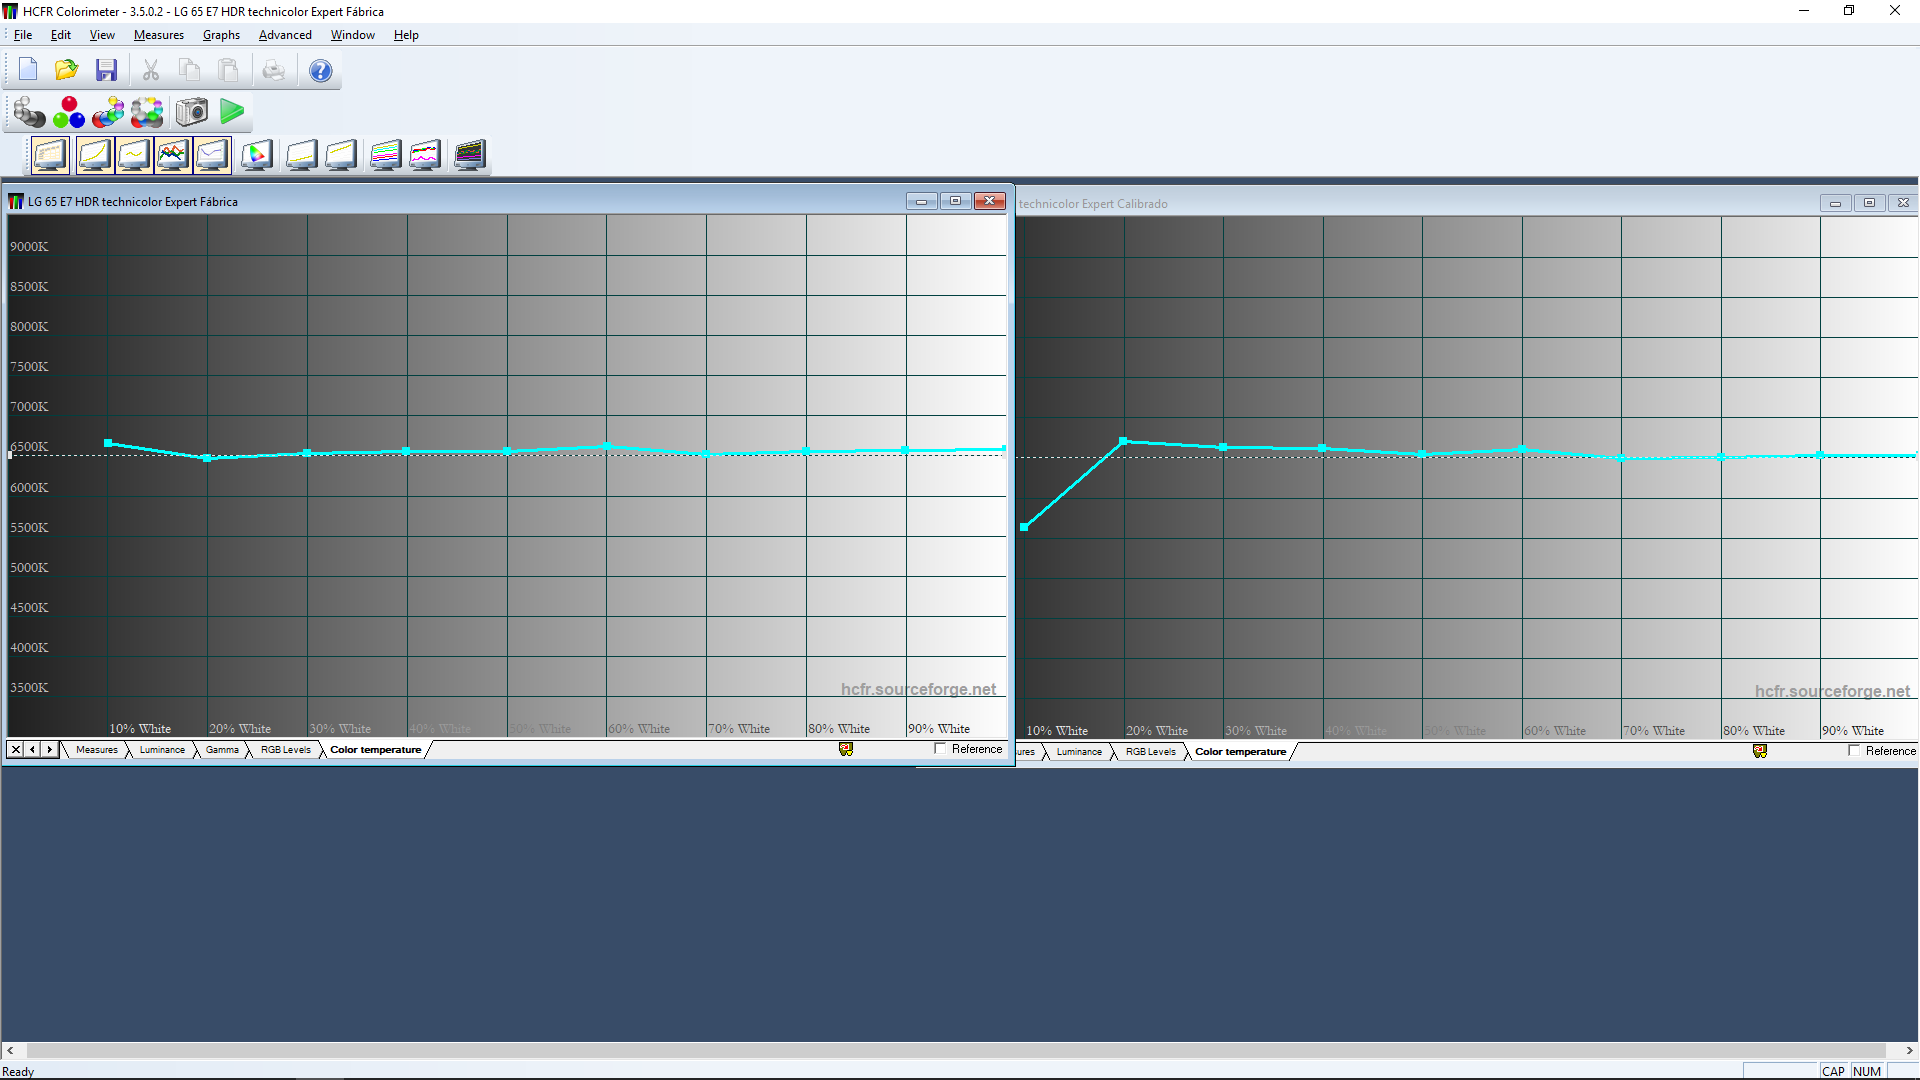Switch to RGB Levels tab in Calibrado window
1920x1080 pixels.
(x=1150, y=752)
